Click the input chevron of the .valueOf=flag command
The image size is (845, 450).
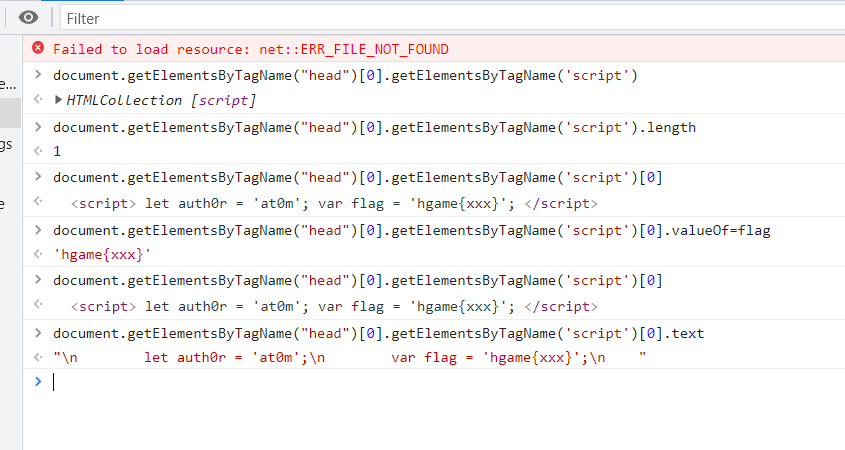coord(38,230)
